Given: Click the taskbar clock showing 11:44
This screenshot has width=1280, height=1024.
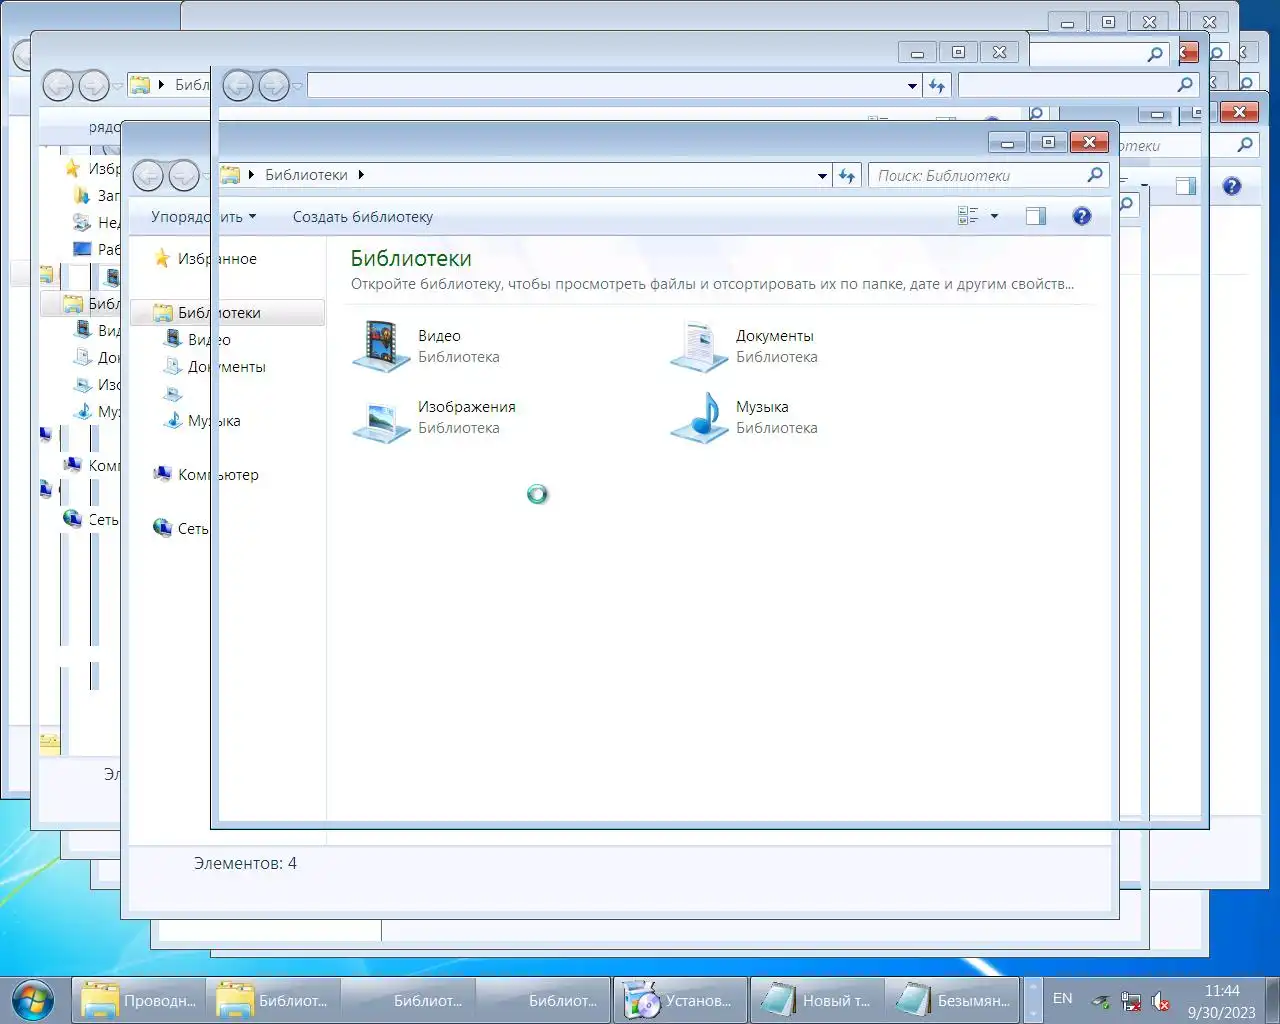Looking at the screenshot, I should point(1221,1001).
